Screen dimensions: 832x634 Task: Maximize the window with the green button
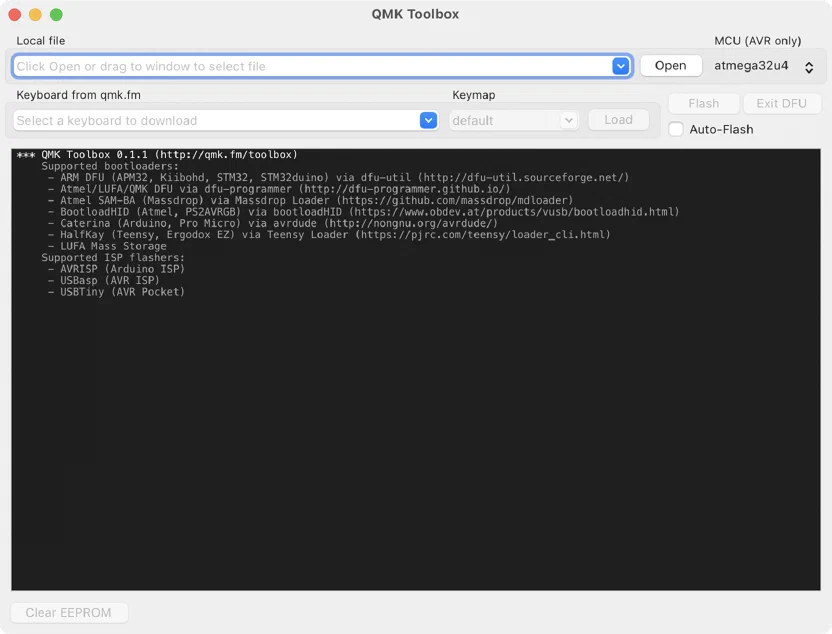(56, 15)
